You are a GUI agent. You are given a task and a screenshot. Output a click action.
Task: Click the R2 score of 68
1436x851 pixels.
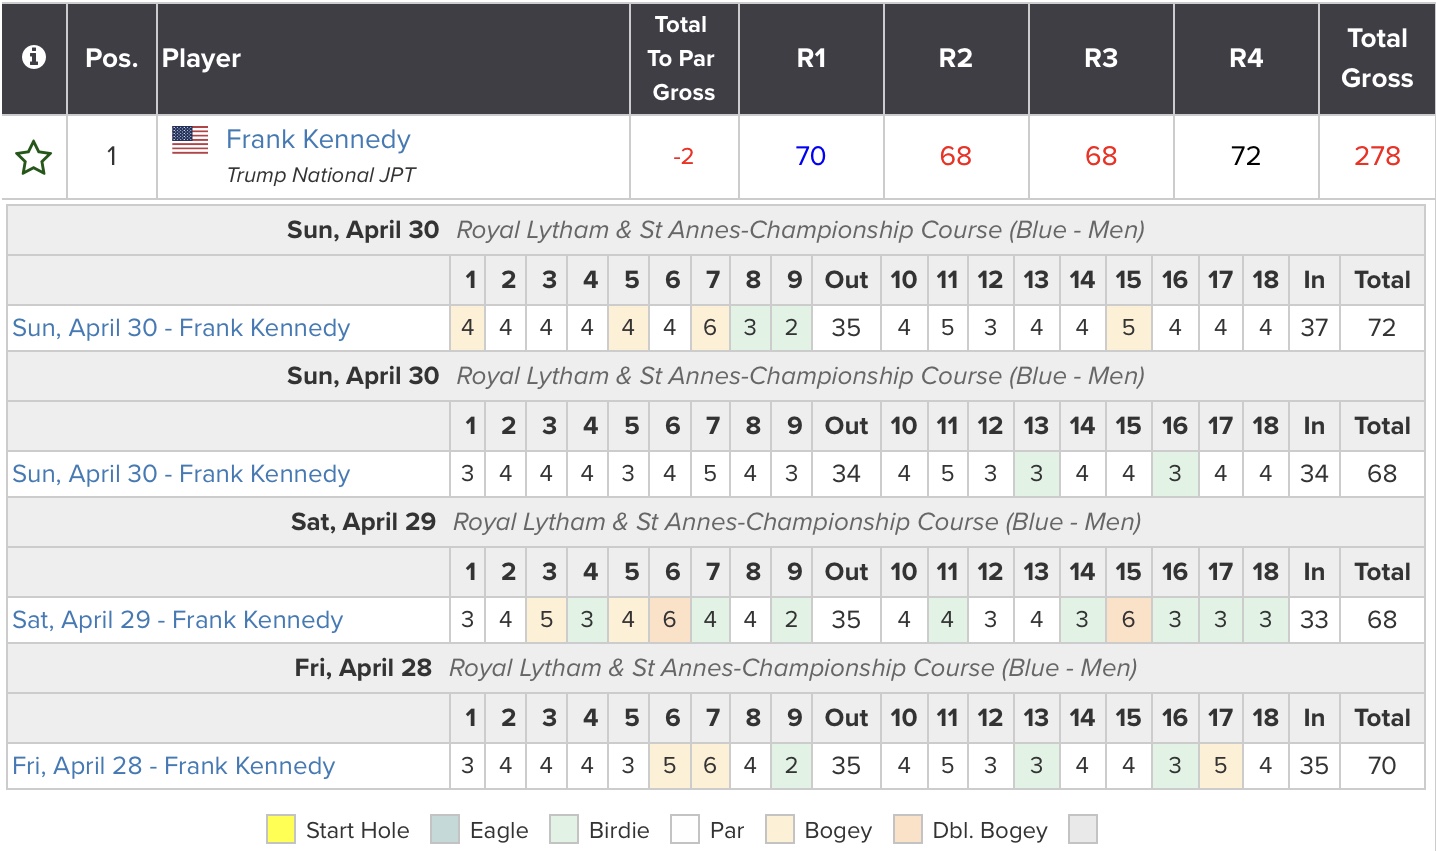click(x=956, y=156)
